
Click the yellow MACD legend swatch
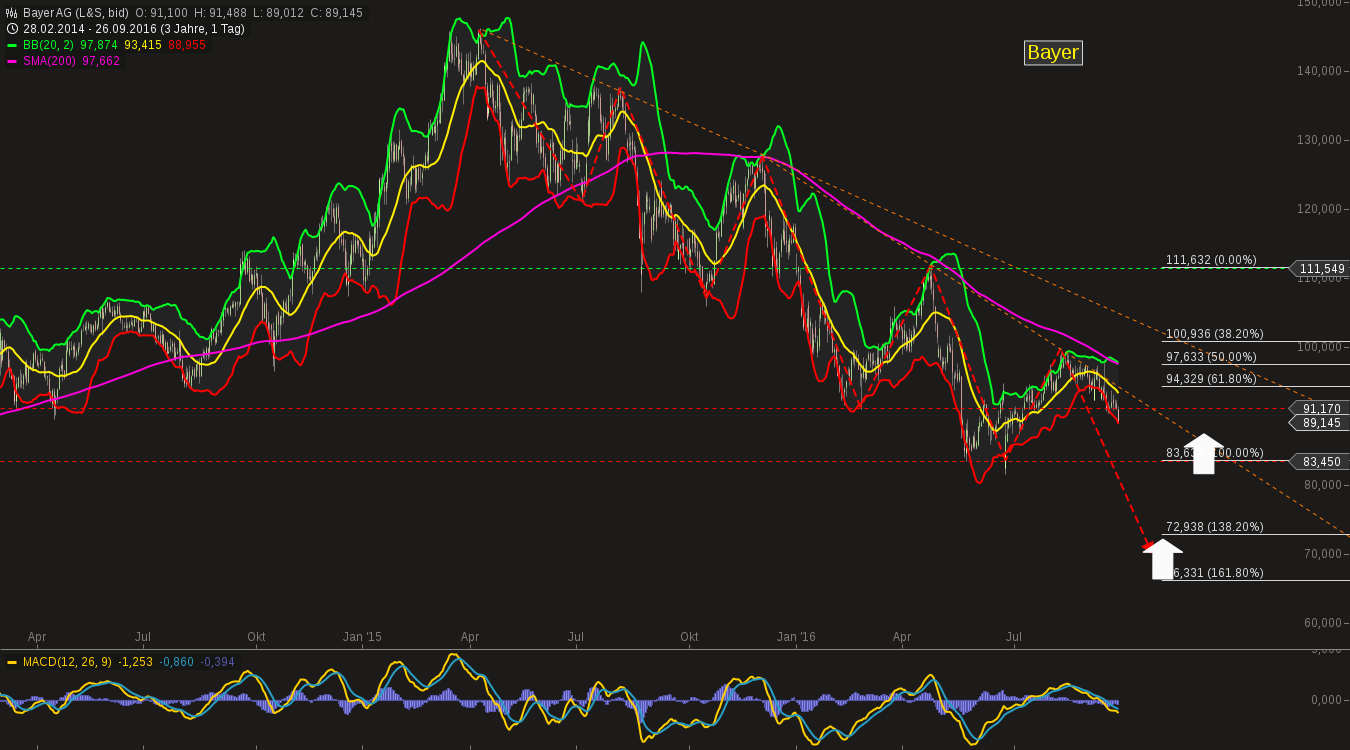[12, 662]
